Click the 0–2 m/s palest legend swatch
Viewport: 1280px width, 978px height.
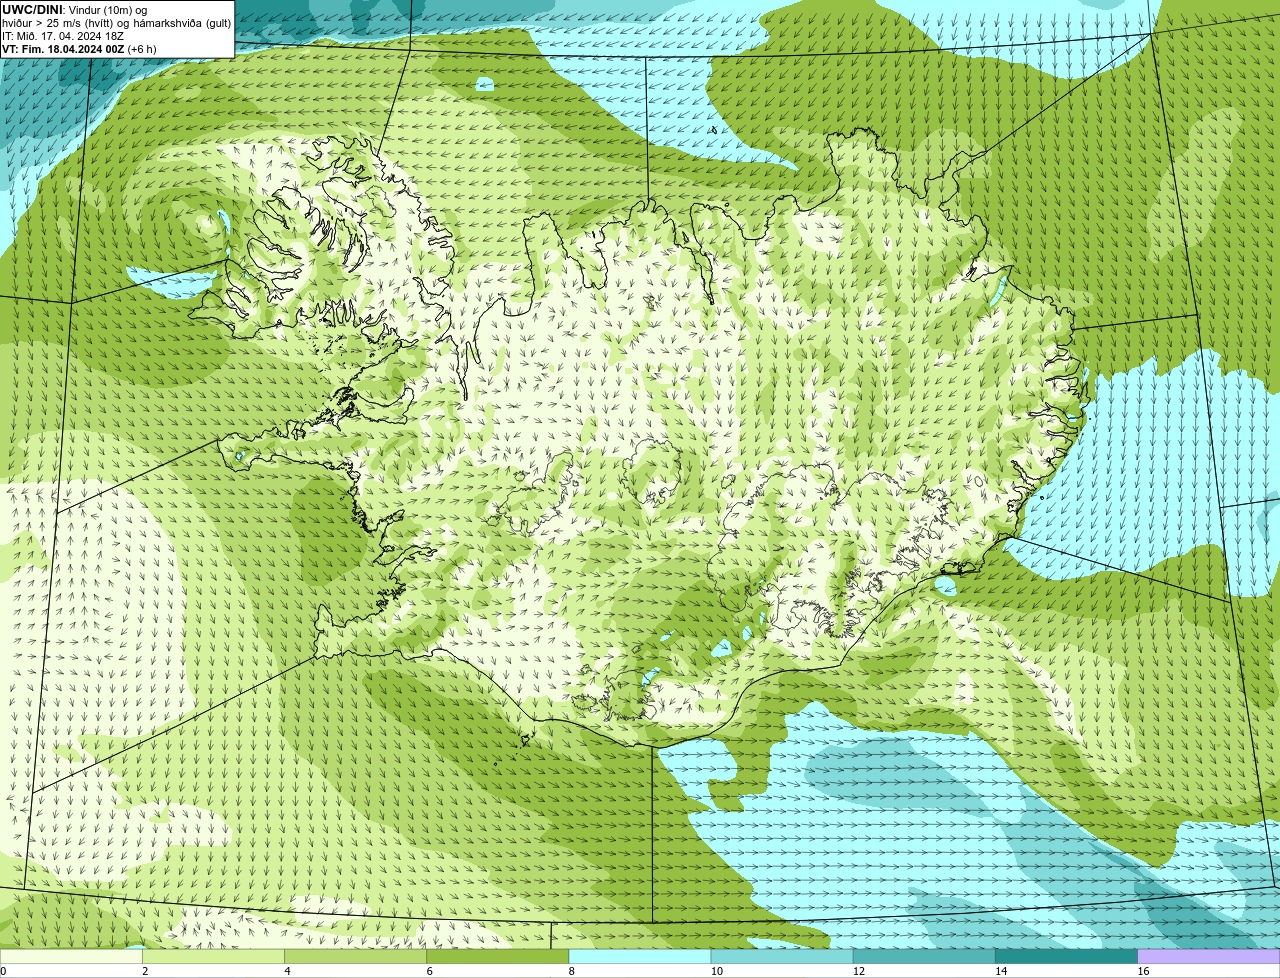71,956
